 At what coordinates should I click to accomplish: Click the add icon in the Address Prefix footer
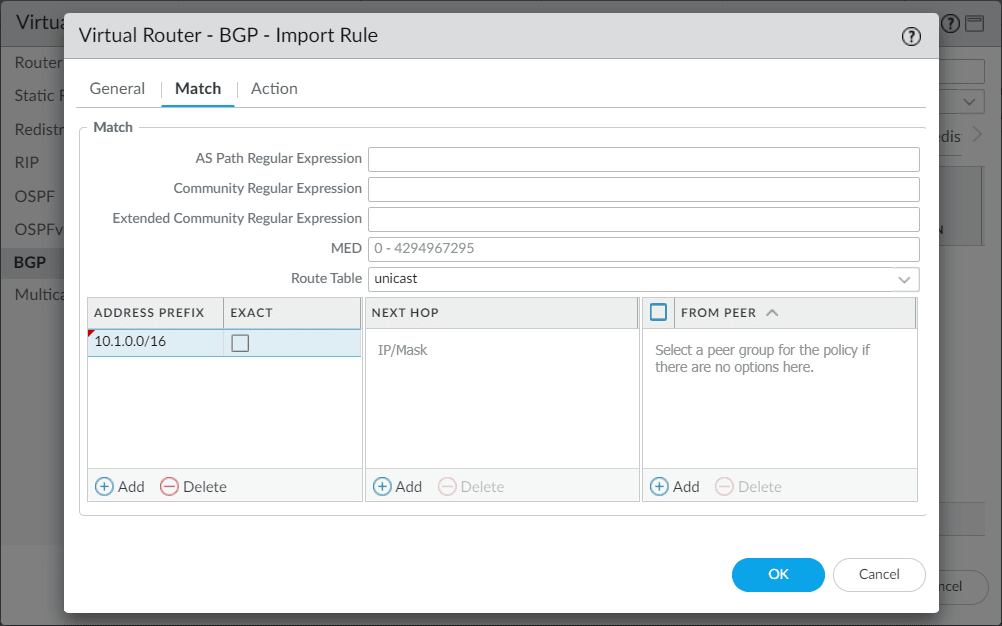tap(104, 486)
